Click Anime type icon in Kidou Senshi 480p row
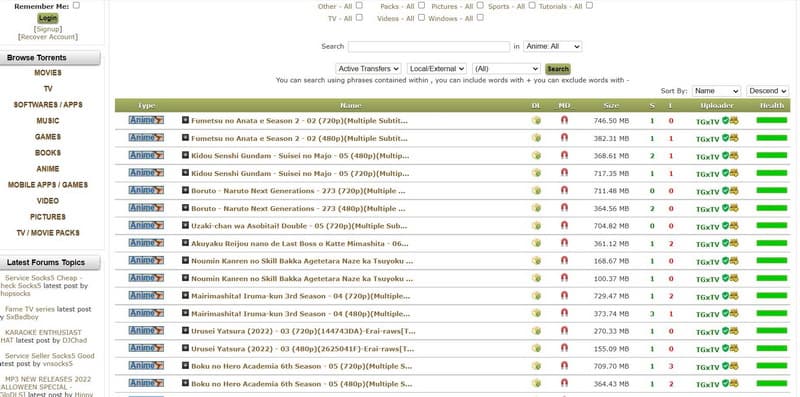This screenshot has width=800, height=397. click(146, 155)
